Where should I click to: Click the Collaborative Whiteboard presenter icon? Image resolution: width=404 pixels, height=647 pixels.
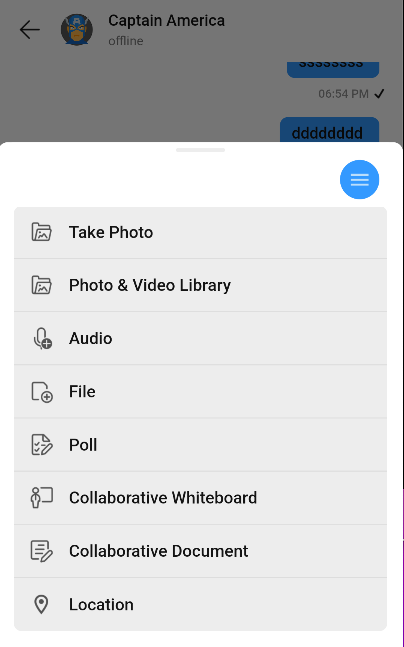click(42, 498)
